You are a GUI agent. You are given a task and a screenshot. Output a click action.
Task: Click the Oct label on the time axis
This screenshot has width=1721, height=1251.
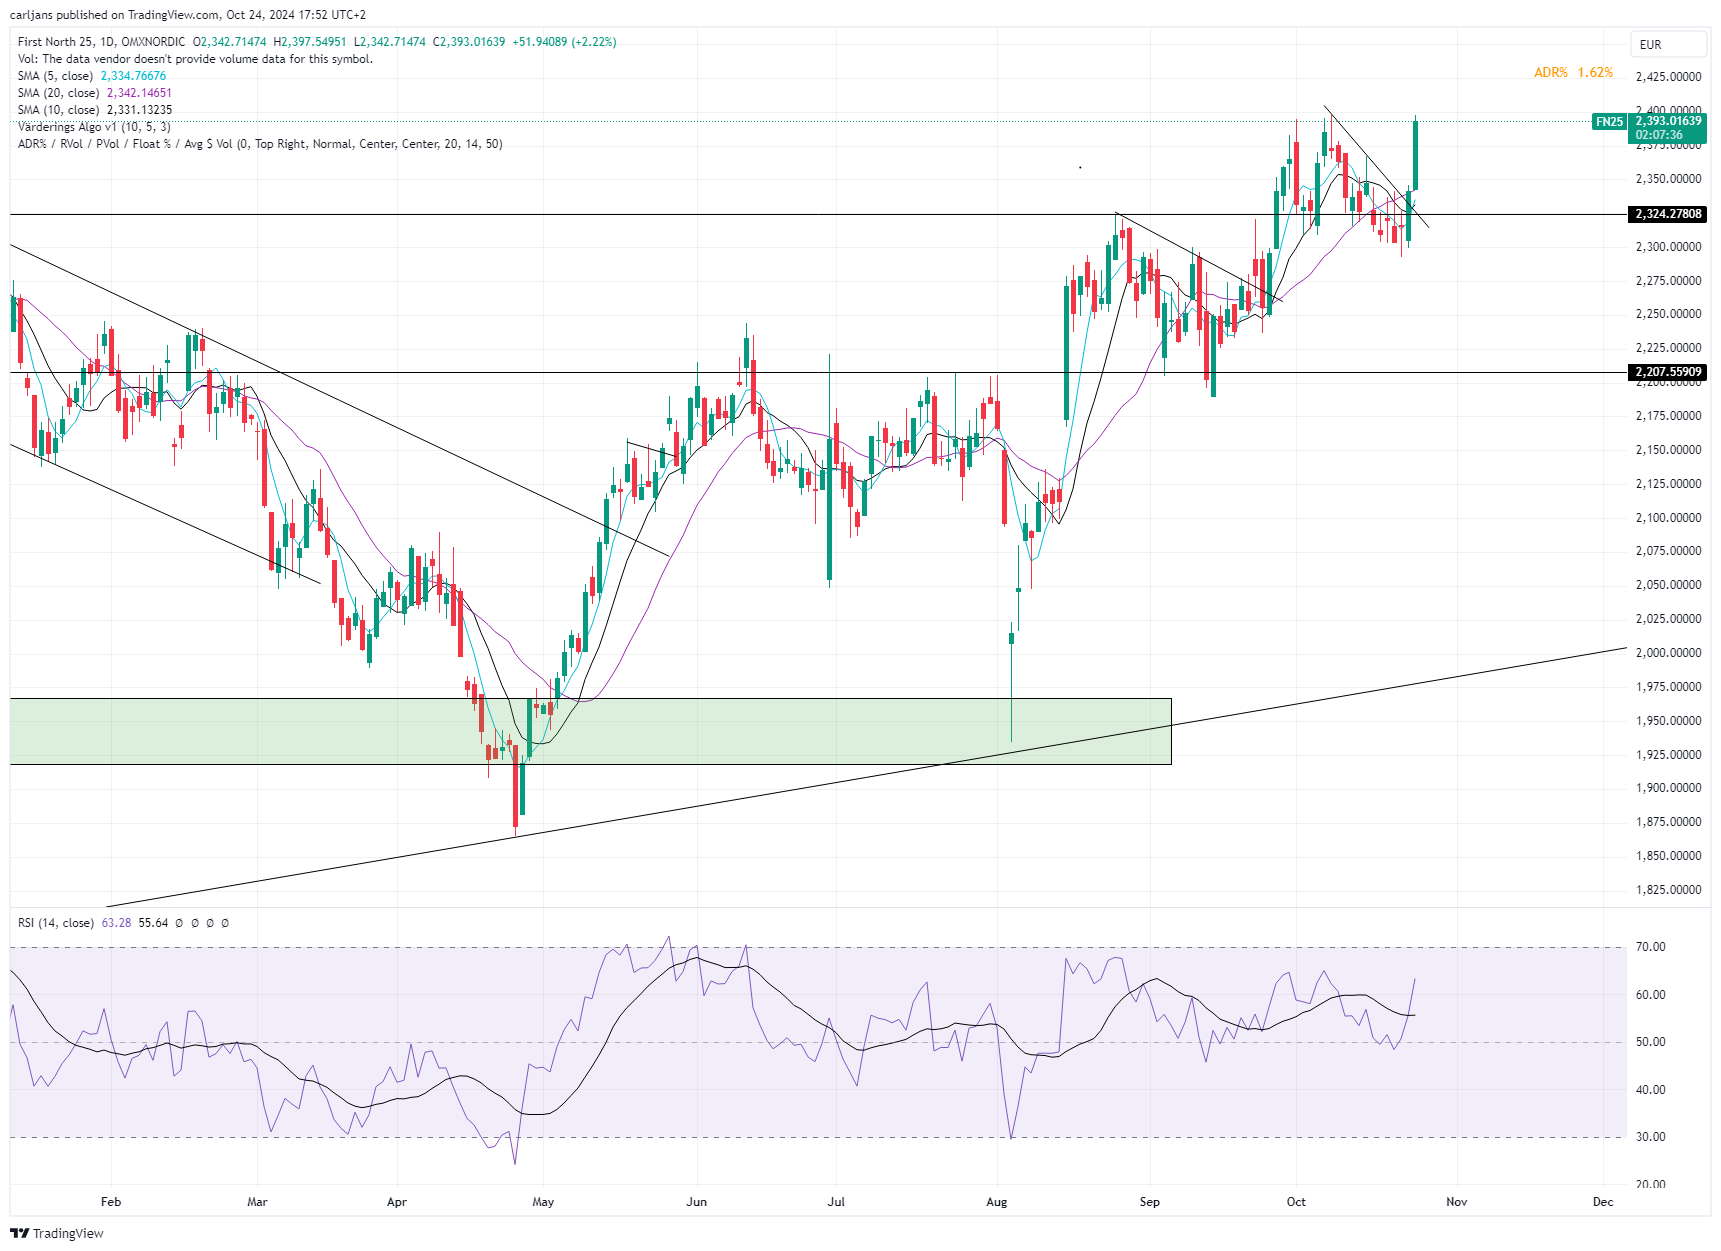[1296, 1202]
